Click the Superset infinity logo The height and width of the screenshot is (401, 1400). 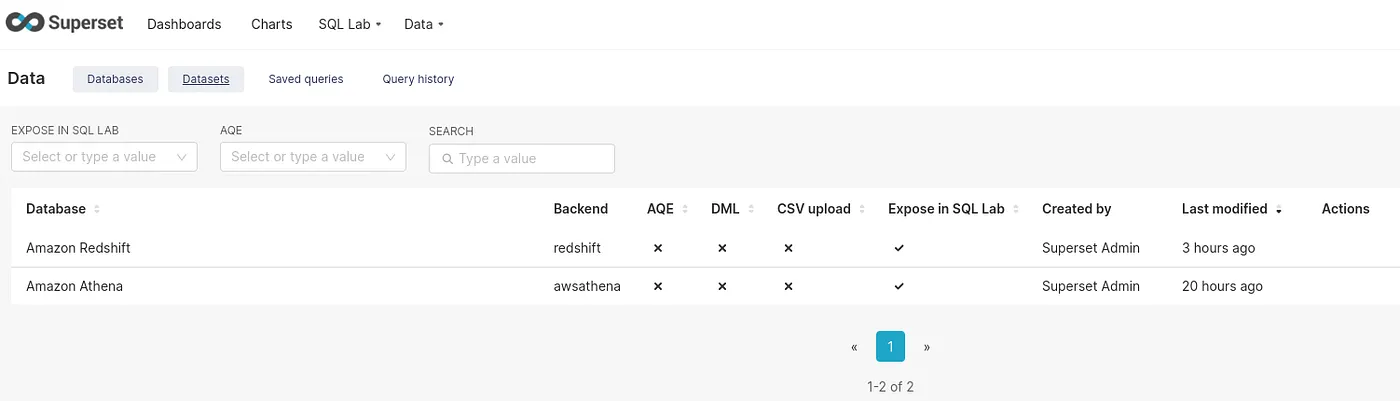click(x=24, y=23)
